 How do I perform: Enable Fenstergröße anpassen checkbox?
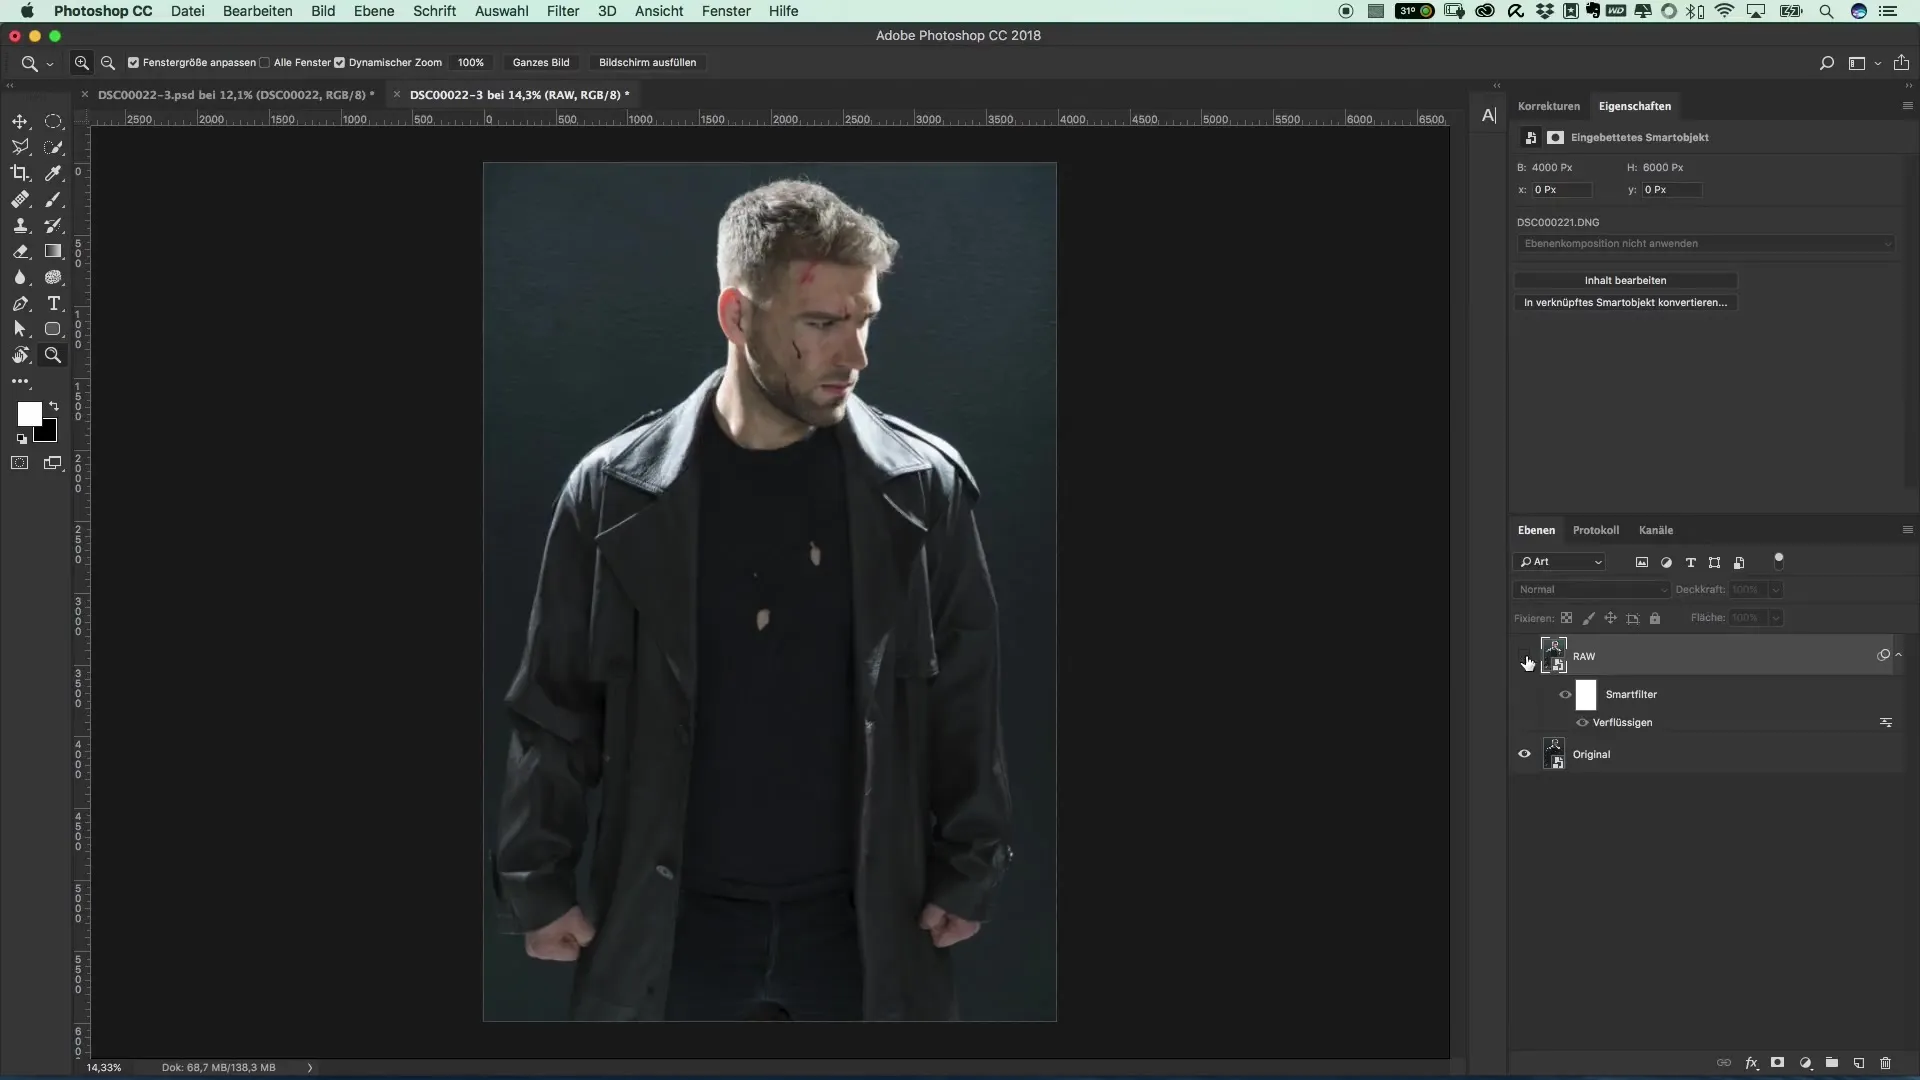point(133,63)
